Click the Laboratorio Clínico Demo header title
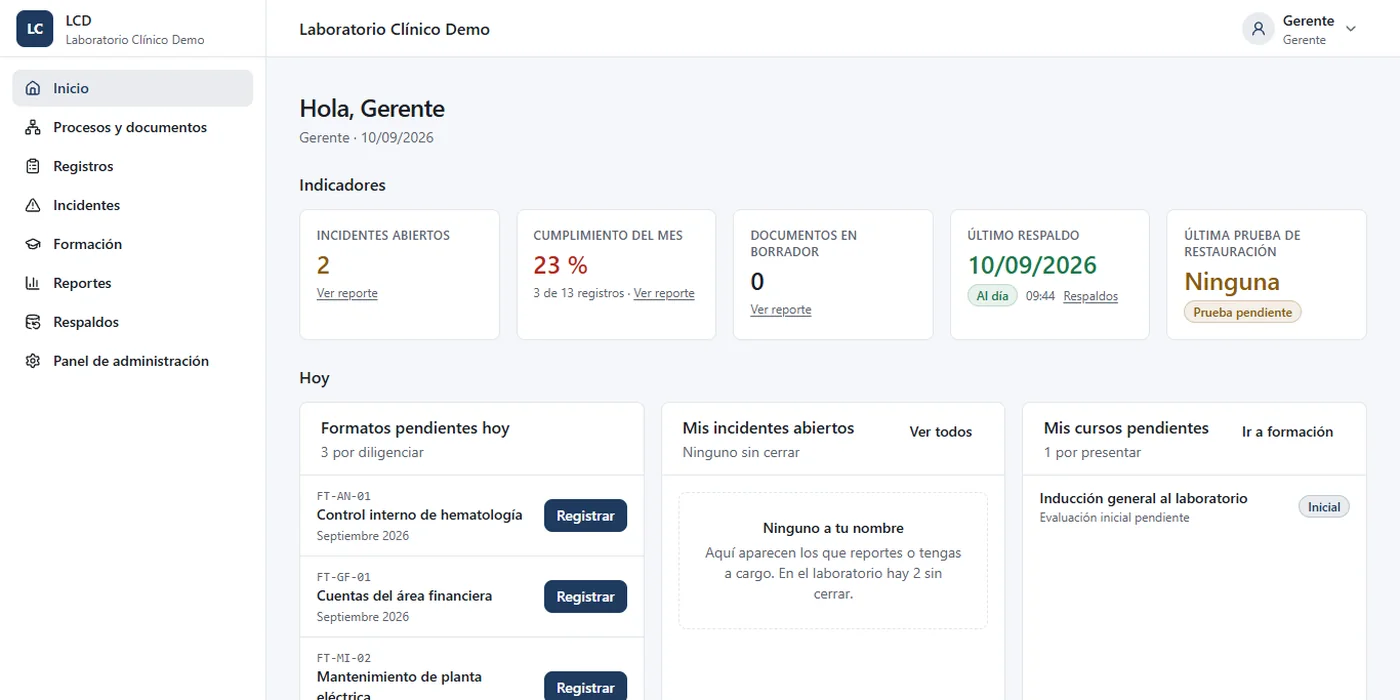The width and height of the screenshot is (1400, 700). point(395,29)
